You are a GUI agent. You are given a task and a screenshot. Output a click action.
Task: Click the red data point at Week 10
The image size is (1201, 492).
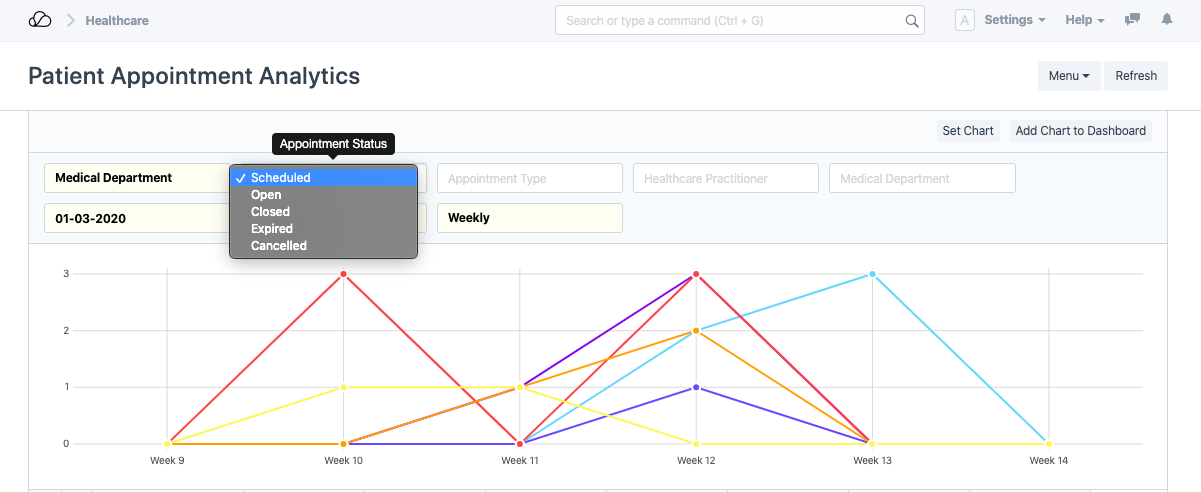[x=343, y=274]
